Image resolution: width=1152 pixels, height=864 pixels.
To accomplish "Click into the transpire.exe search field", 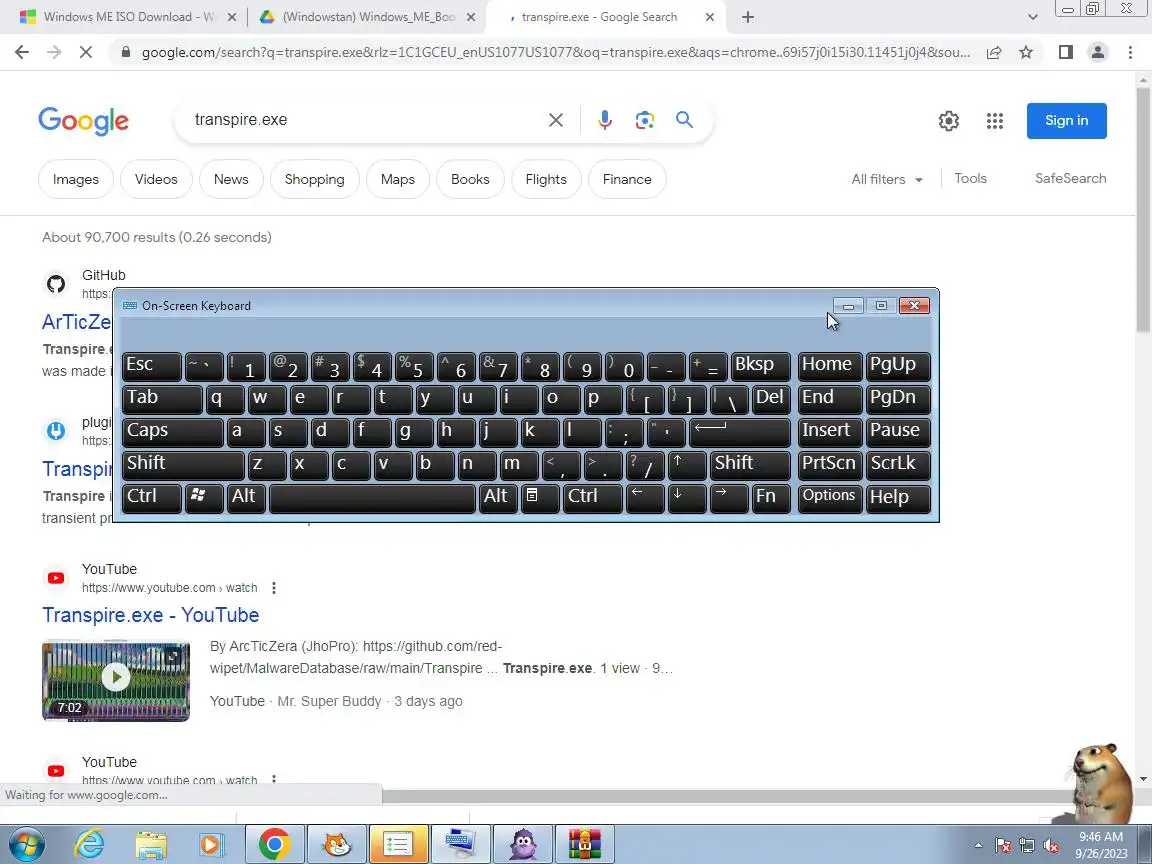I will coord(364,120).
